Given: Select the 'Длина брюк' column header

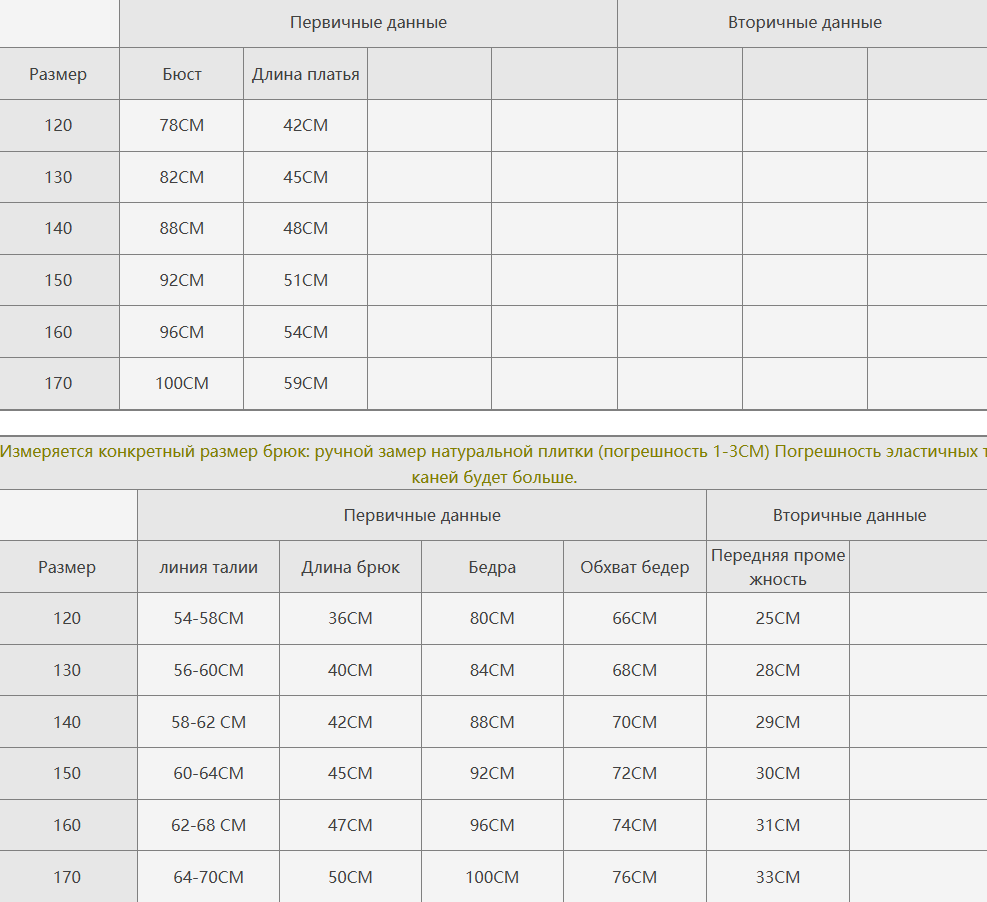Looking at the screenshot, I should point(350,567).
